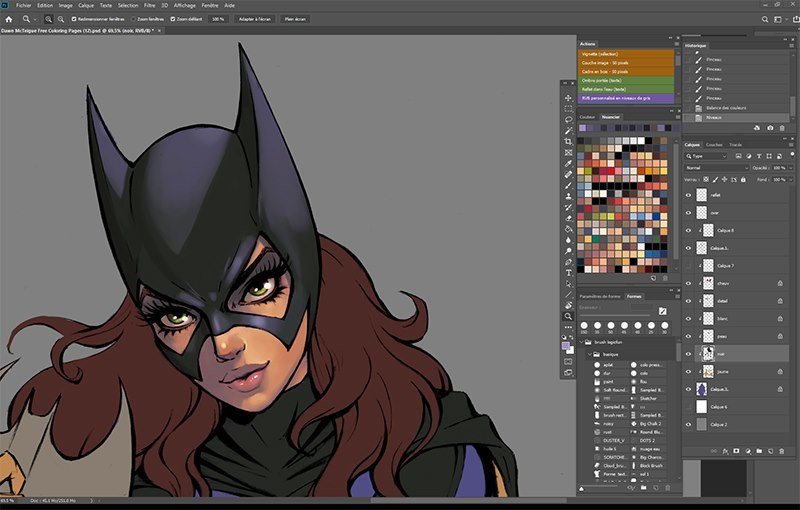Select the Crop tool
The image size is (800, 510).
[x=568, y=141]
